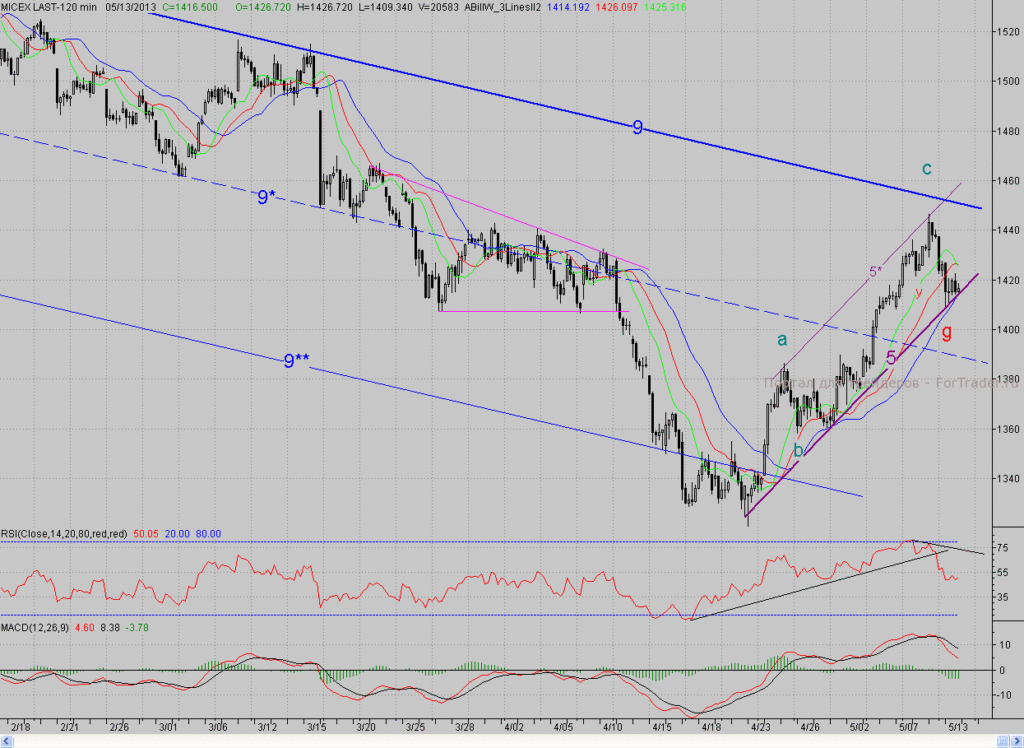
Task: Click the MICEX LAST-120 min chart title
Action: point(48,7)
